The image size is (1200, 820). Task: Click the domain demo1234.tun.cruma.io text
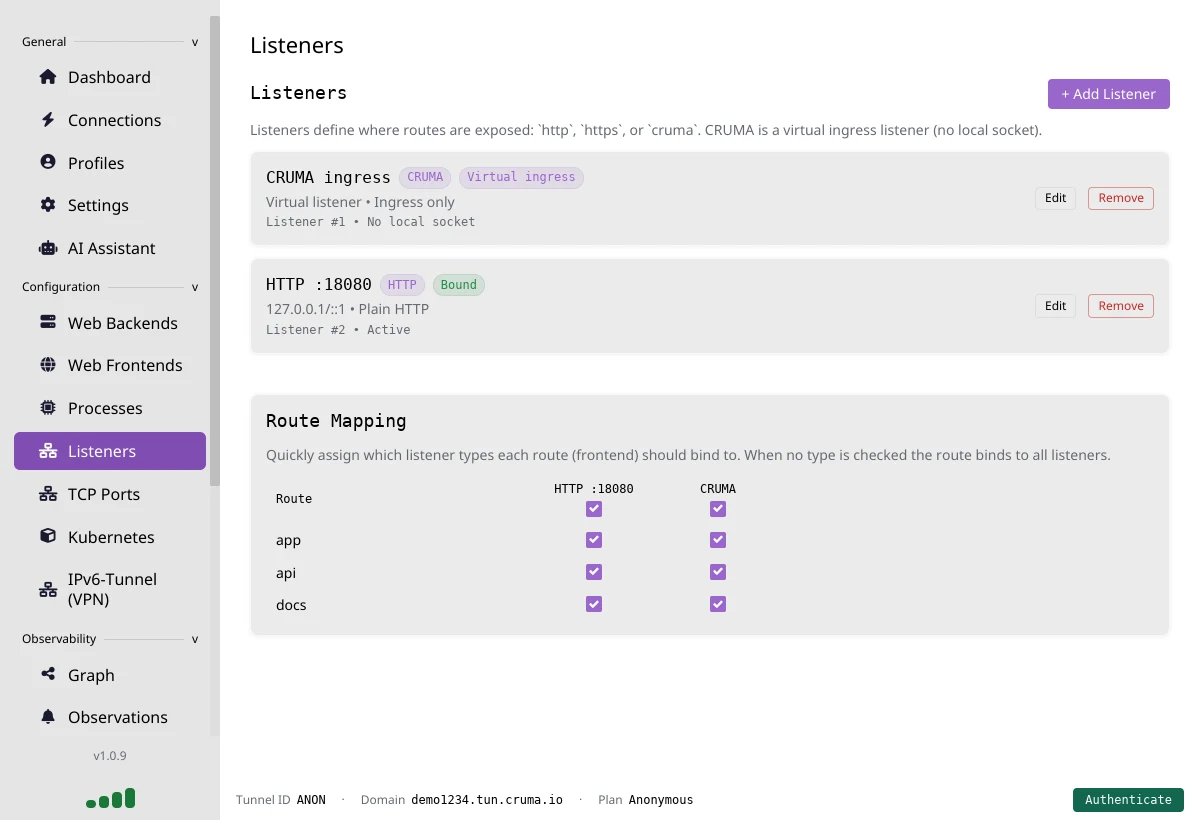(x=487, y=800)
